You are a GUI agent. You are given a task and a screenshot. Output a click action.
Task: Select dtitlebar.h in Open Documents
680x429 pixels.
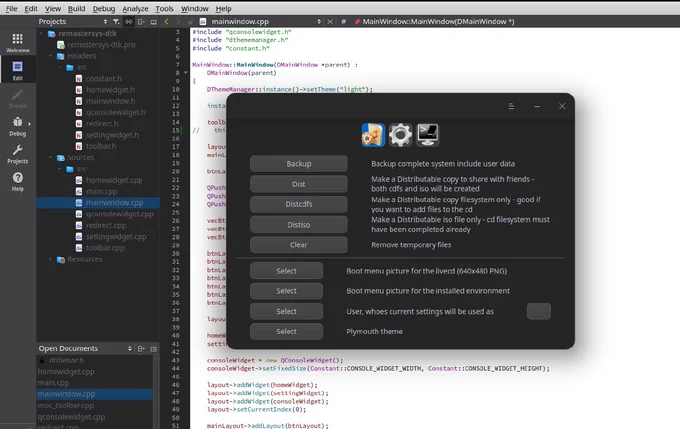66,360
